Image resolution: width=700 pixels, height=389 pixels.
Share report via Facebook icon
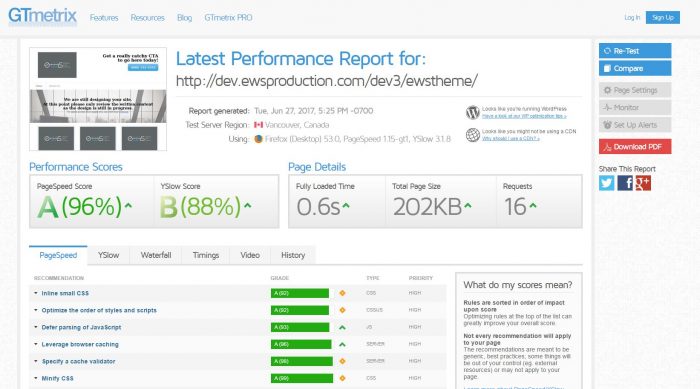625,183
